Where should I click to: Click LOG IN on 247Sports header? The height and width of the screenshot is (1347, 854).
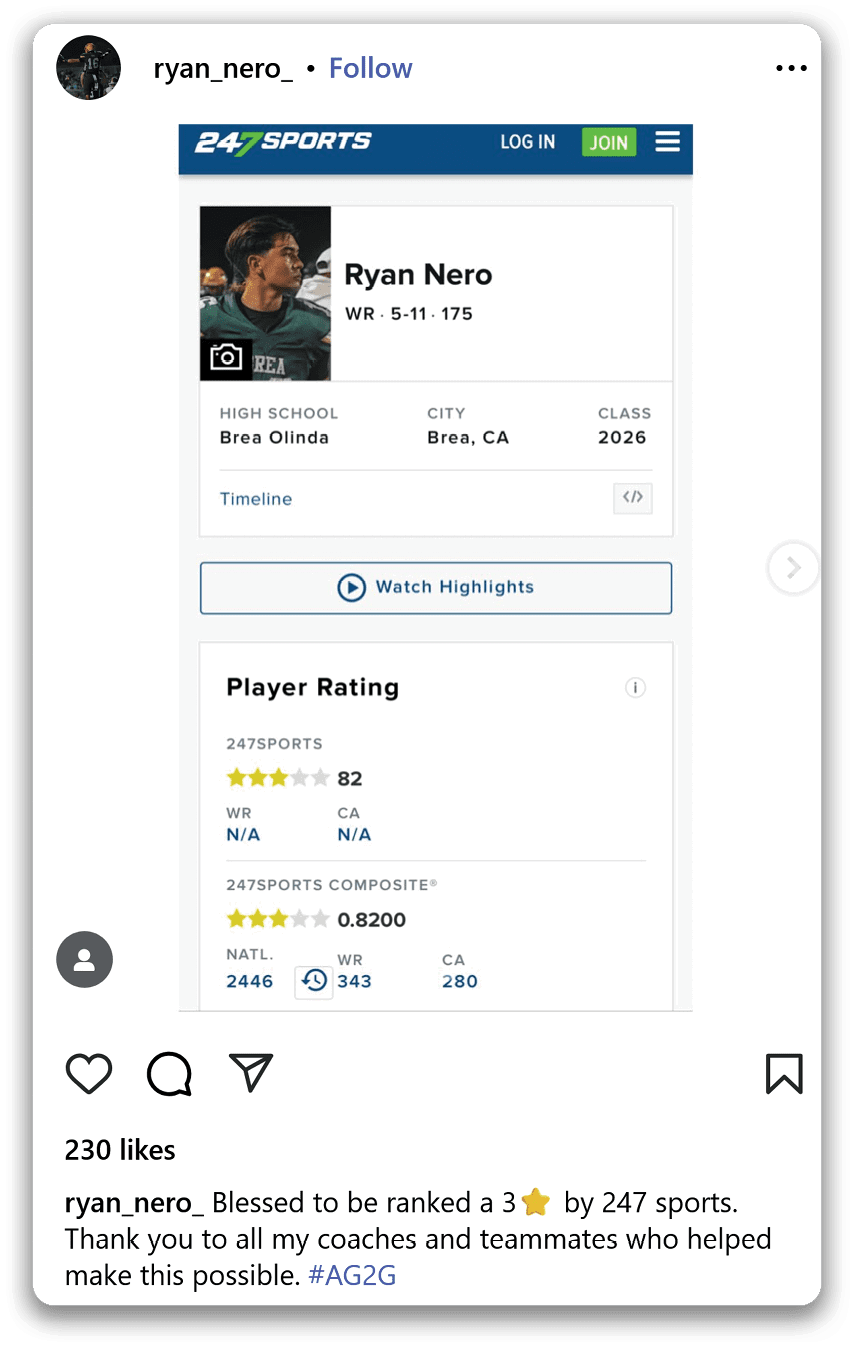click(527, 142)
